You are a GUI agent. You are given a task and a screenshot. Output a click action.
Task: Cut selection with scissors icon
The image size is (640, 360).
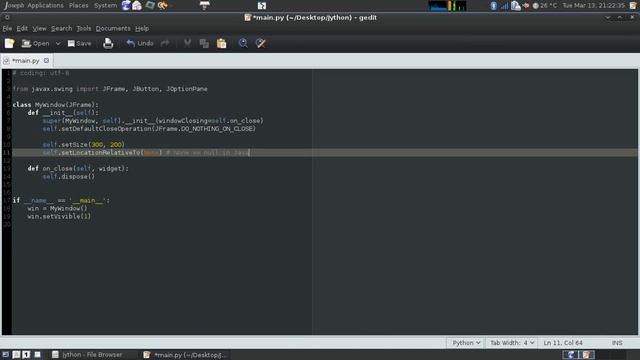[x=187, y=43]
